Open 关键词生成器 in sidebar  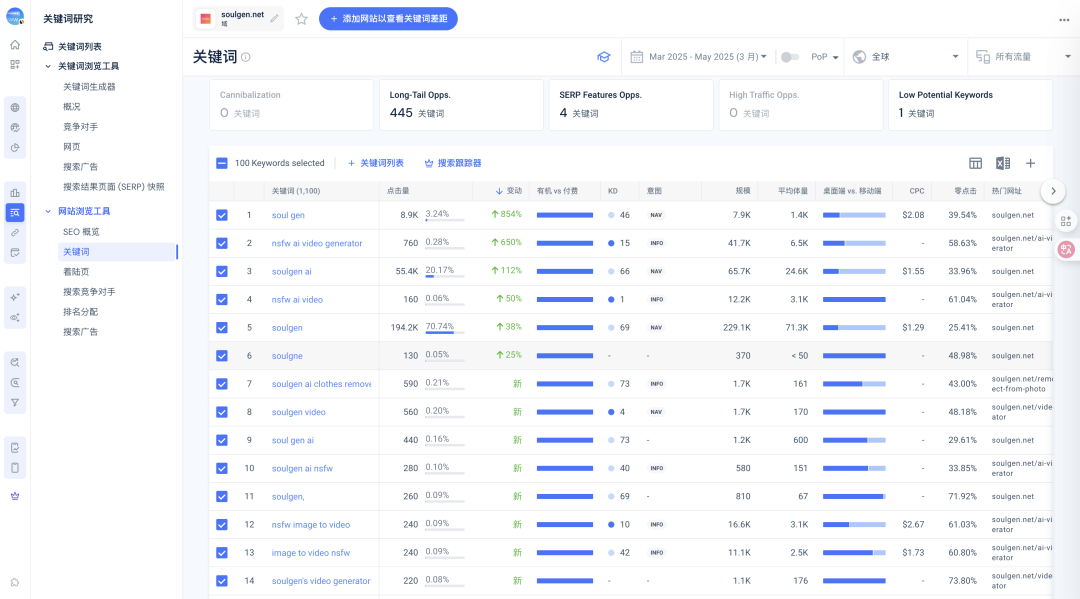click(90, 87)
